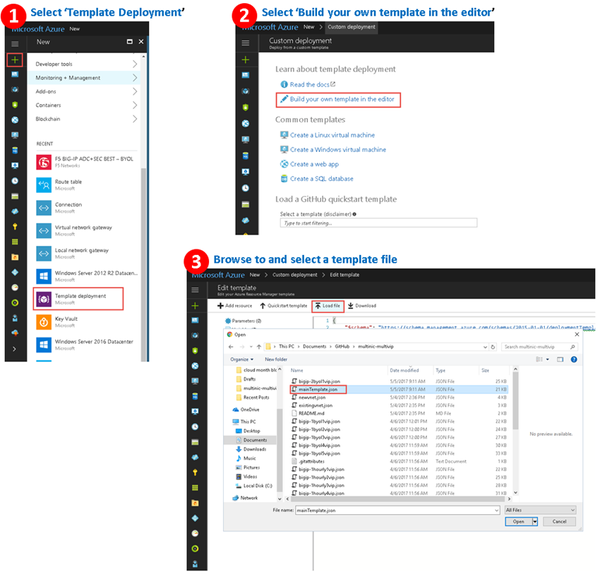Click Build your own template in the editor
The width and height of the screenshot is (600, 575).
click(342, 99)
